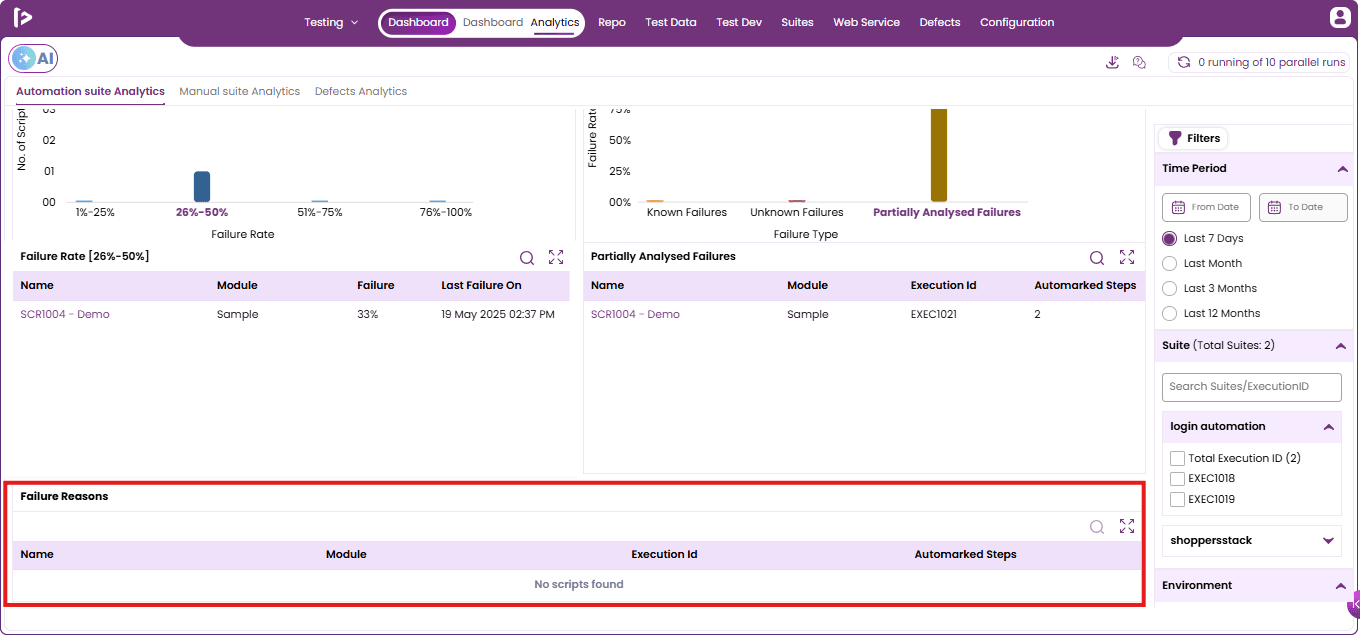
Task: Open the Test Data menu
Action: click(x=671, y=22)
